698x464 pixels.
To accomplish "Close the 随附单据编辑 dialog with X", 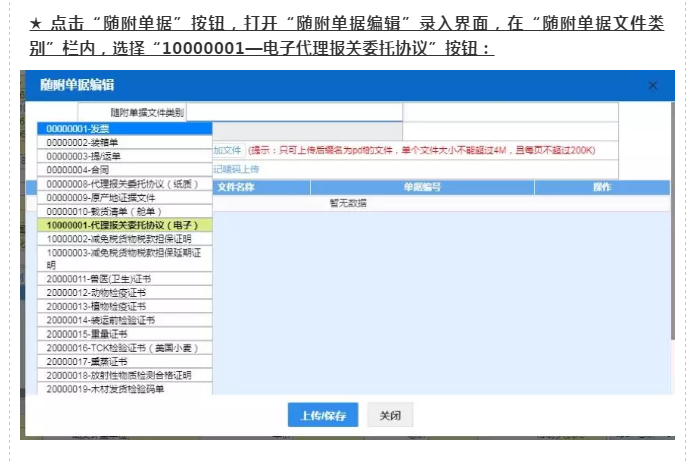I will [653, 87].
